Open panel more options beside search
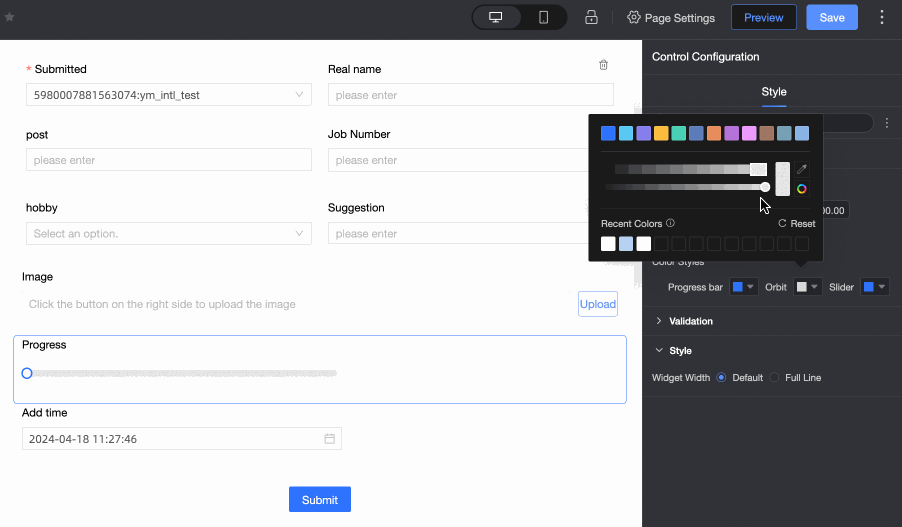 coord(887,123)
